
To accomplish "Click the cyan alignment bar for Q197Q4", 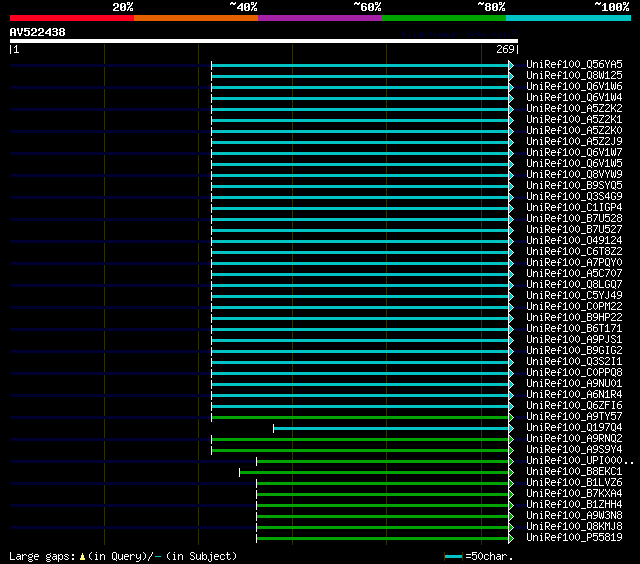I will [391, 429].
